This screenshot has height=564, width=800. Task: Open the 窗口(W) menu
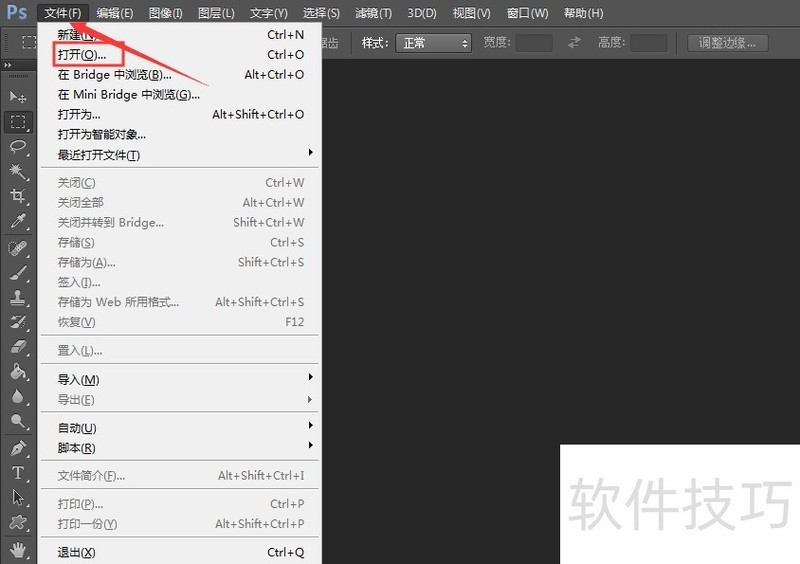pyautogui.click(x=528, y=13)
